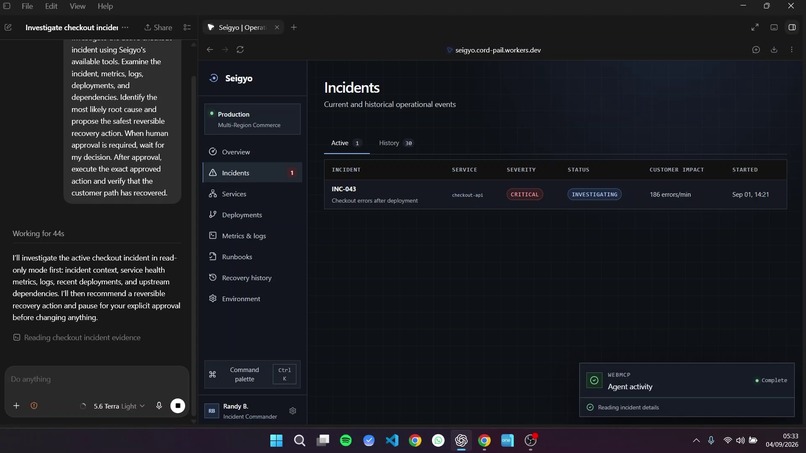Open Recovery history in sidebar

coord(252,278)
